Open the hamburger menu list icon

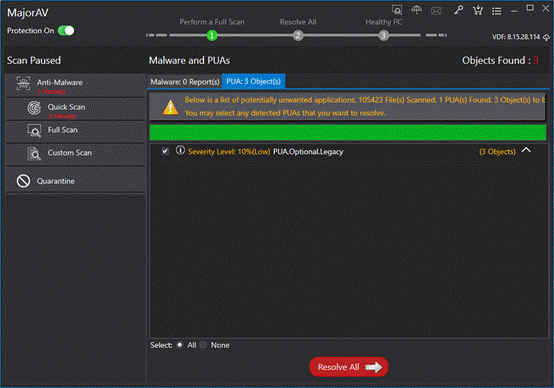click(496, 11)
